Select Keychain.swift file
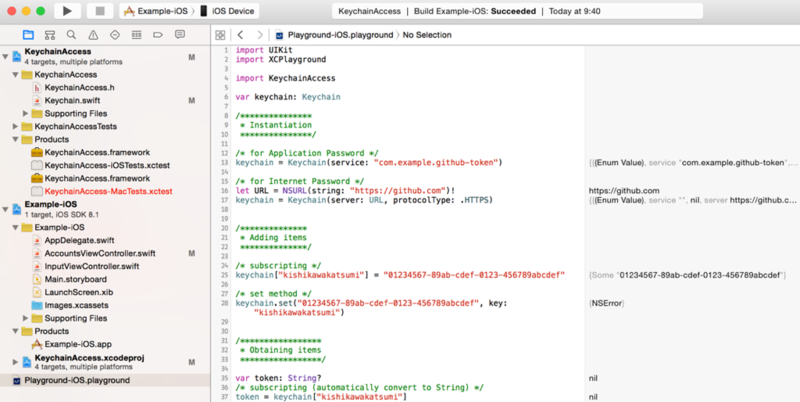 point(72,100)
